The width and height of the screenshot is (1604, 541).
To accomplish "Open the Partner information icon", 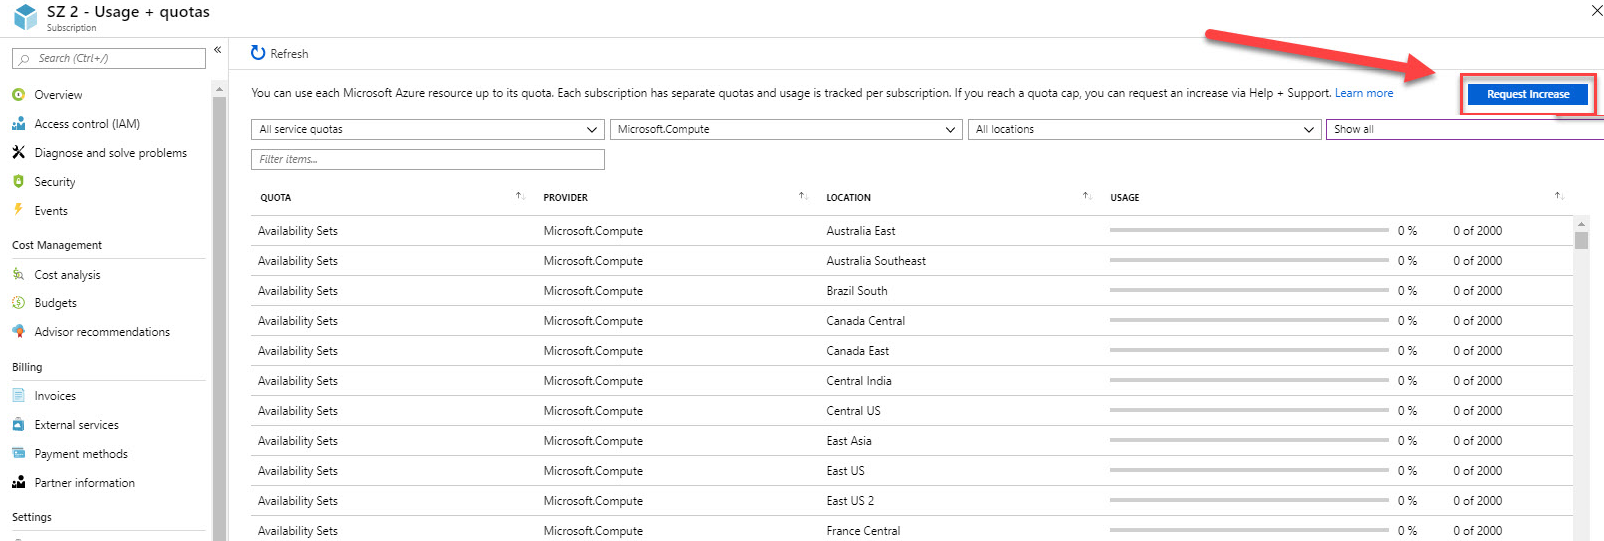I will 18,482.
